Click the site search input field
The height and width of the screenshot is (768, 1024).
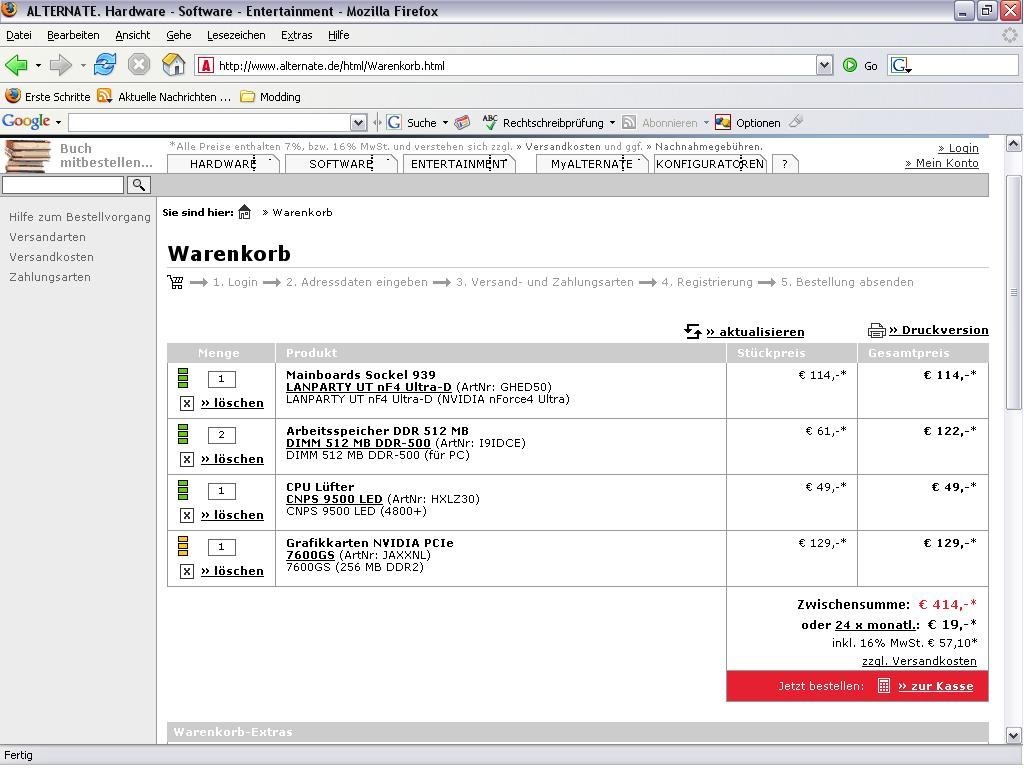[x=63, y=185]
